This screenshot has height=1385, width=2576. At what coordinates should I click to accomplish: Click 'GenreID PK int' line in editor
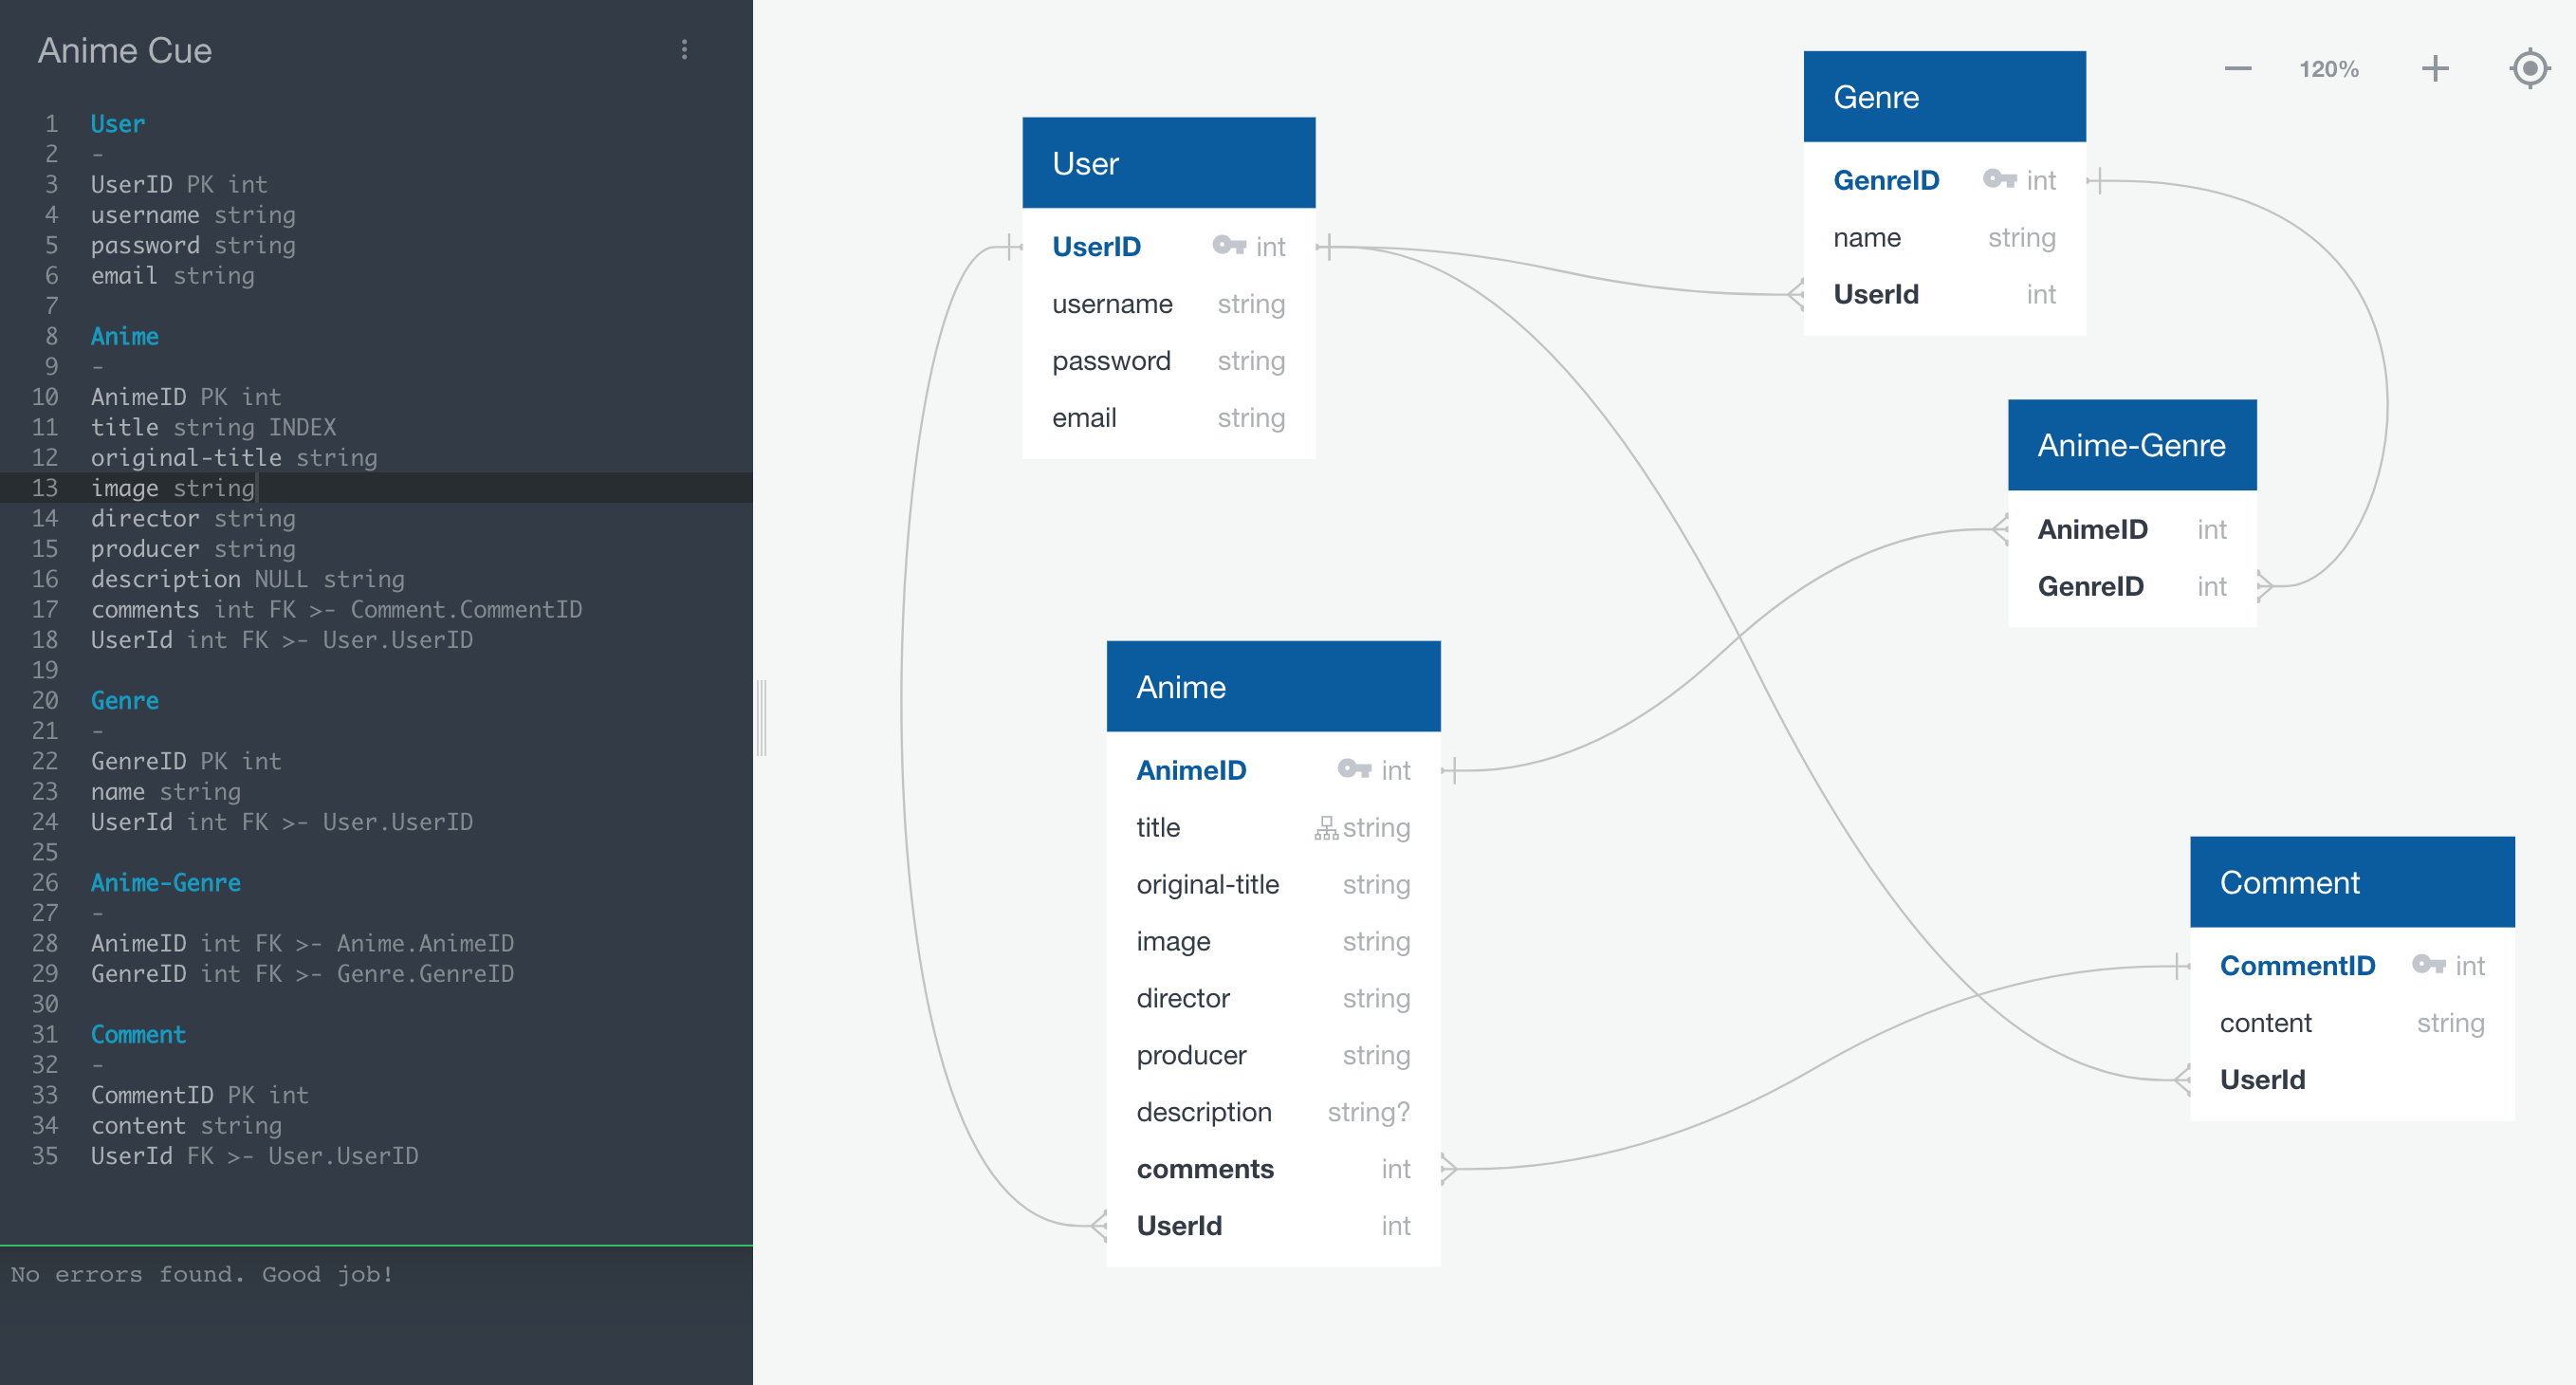(x=186, y=761)
